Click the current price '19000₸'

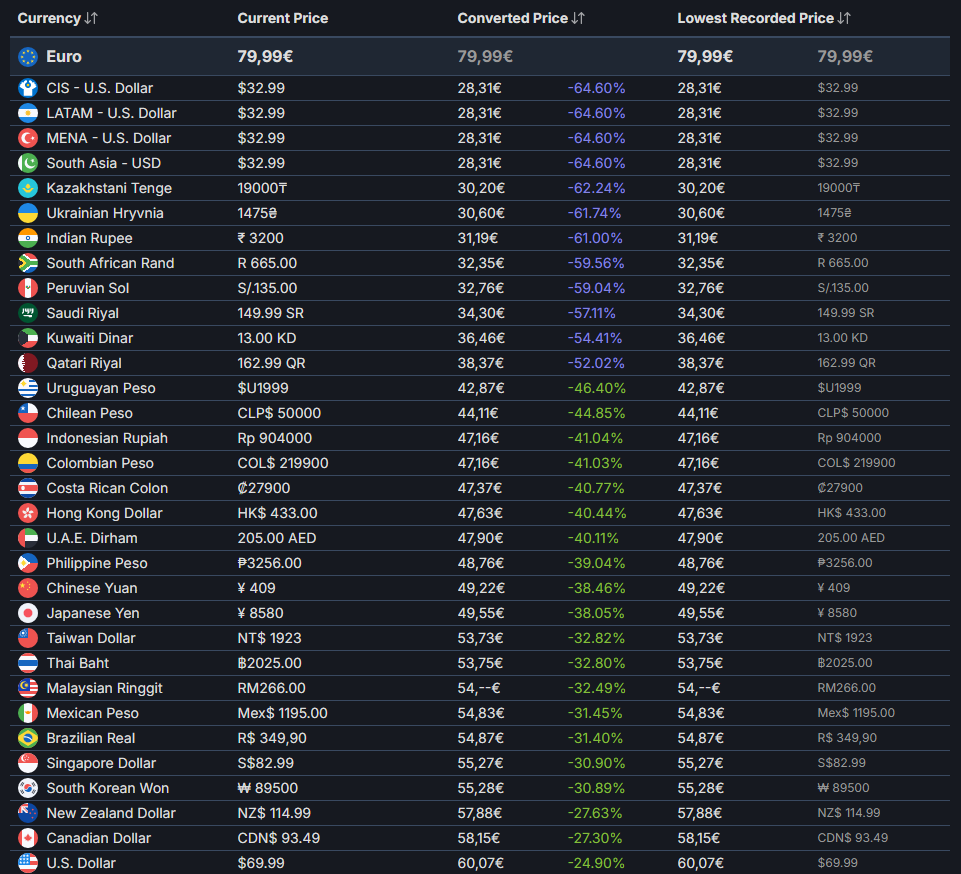(262, 188)
